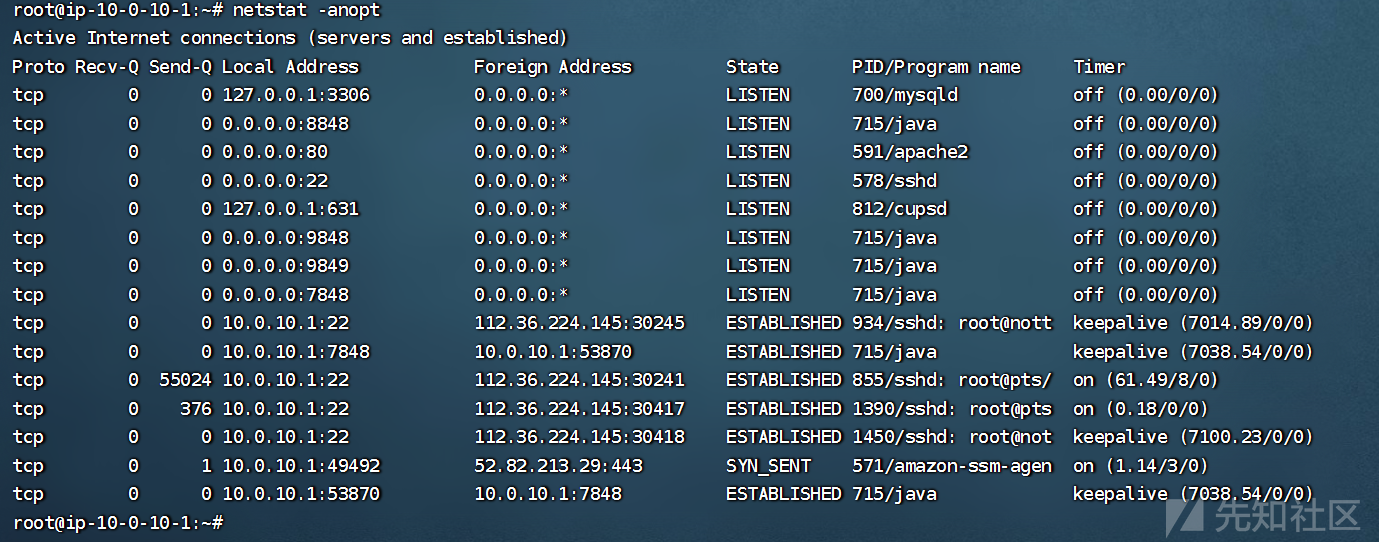Click the bottom root@ip-10-0-10-1 shell prompt

tap(117, 523)
